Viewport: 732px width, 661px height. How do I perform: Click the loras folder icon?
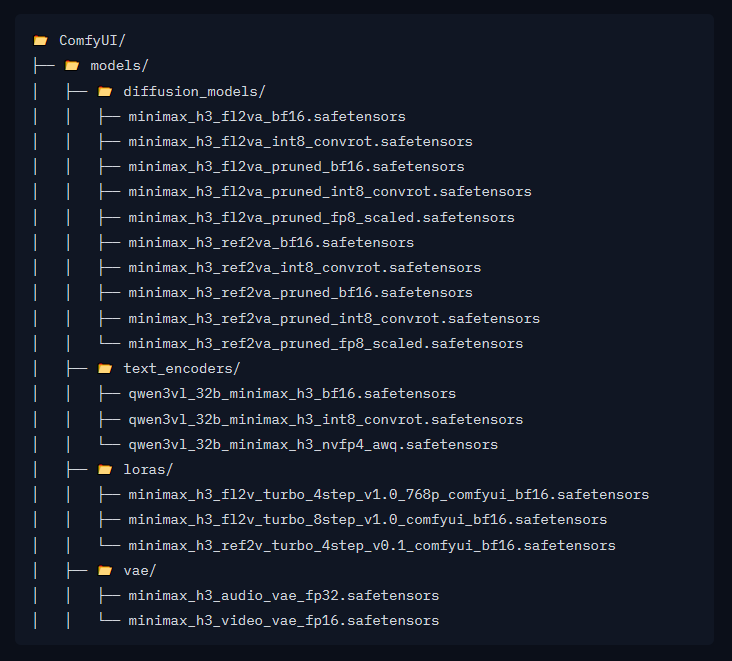pos(105,470)
